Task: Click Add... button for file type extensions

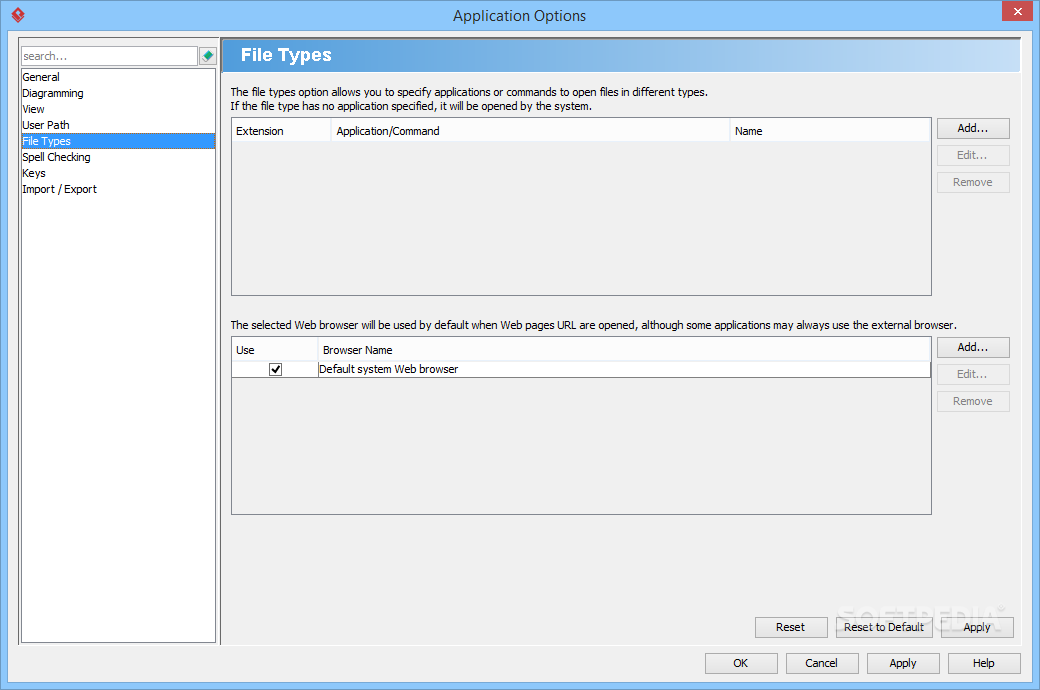Action: [x=973, y=129]
